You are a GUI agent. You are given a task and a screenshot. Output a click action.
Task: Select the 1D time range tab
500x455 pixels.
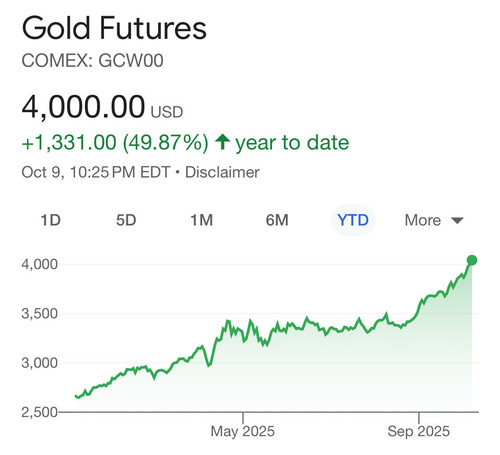pos(50,220)
